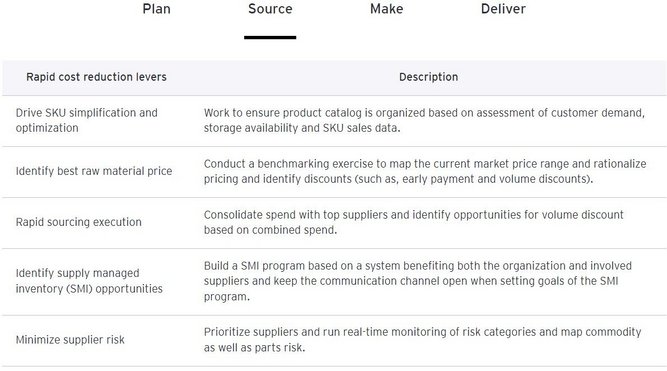
Task: Select 'Drive SKU simplification and optimization' row label
Action: (x=87, y=120)
